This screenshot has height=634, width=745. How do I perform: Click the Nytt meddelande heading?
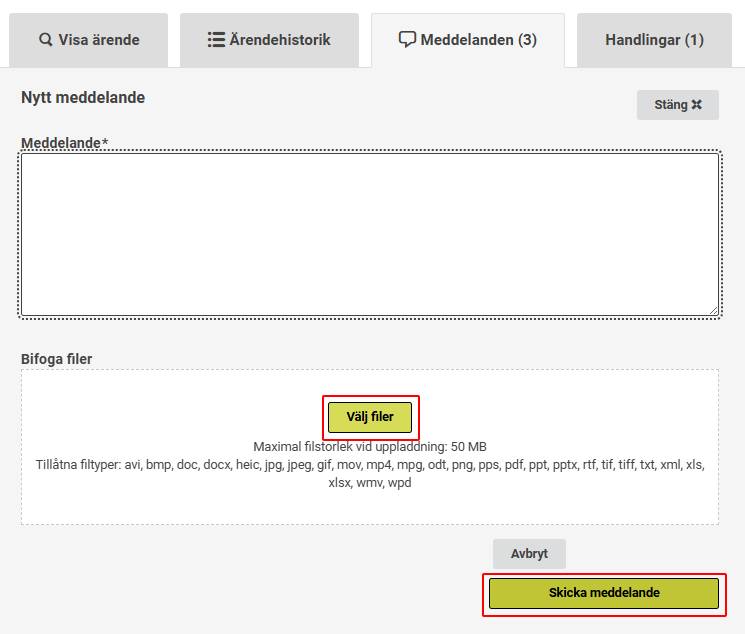(83, 98)
